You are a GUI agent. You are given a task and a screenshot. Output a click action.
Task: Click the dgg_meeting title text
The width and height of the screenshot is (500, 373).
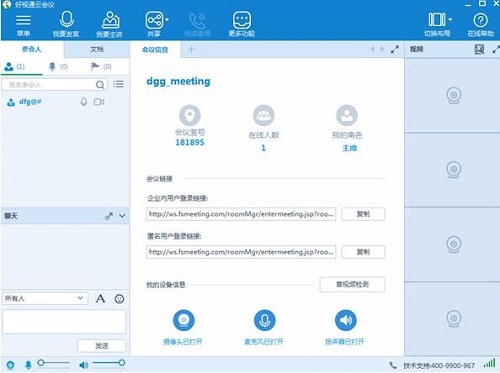click(x=178, y=81)
